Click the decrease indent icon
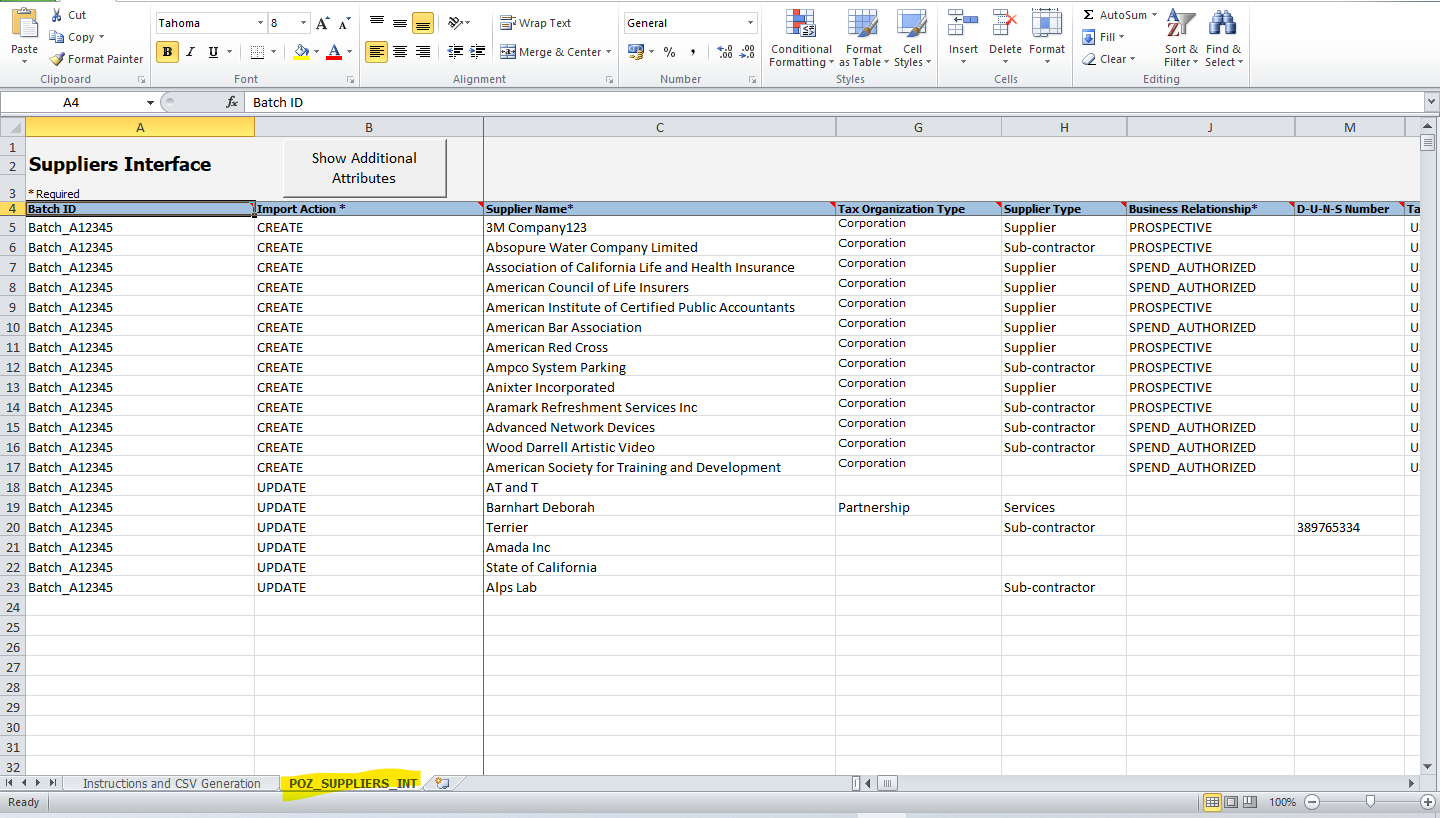The image size is (1440, 818). 456,52
